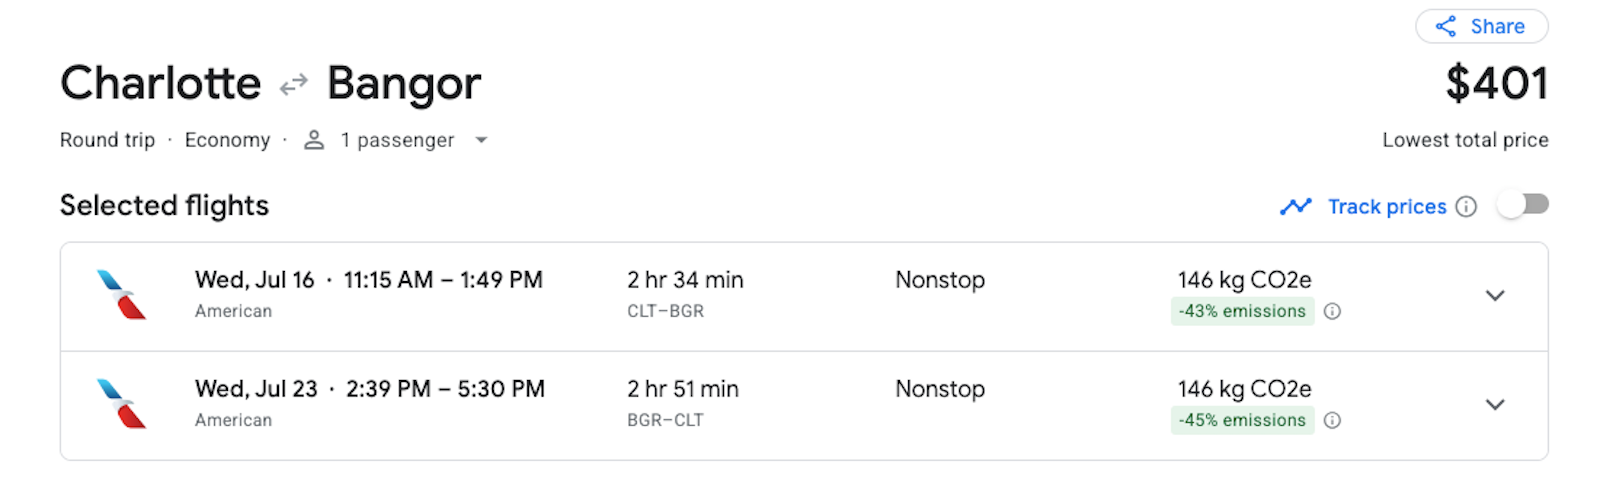Click the round-trip arrows between Charlotte and Bangor
1600x477 pixels.
[x=293, y=86]
